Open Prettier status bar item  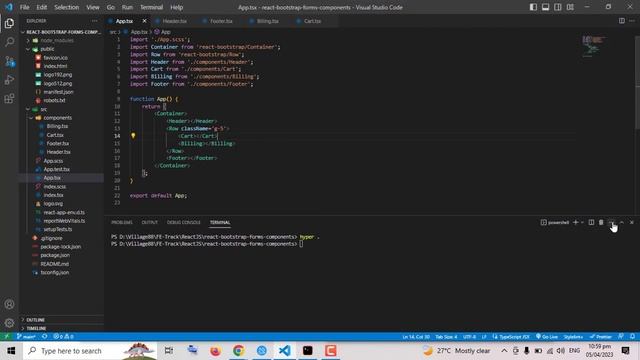point(601,336)
